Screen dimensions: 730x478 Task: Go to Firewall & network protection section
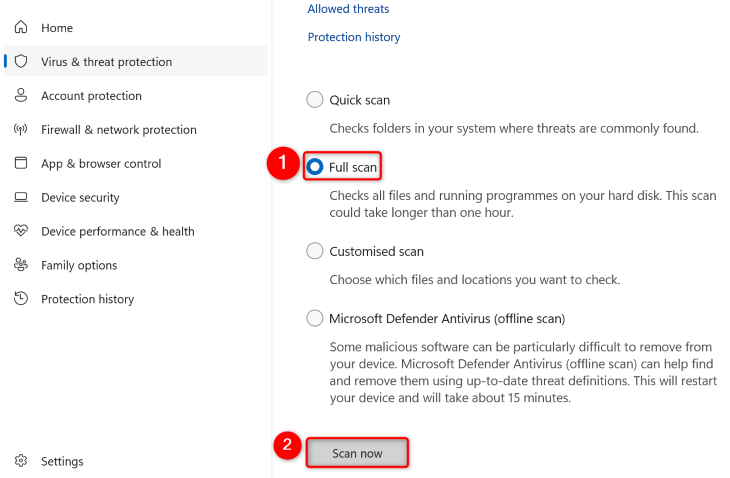click(x=118, y=130)
